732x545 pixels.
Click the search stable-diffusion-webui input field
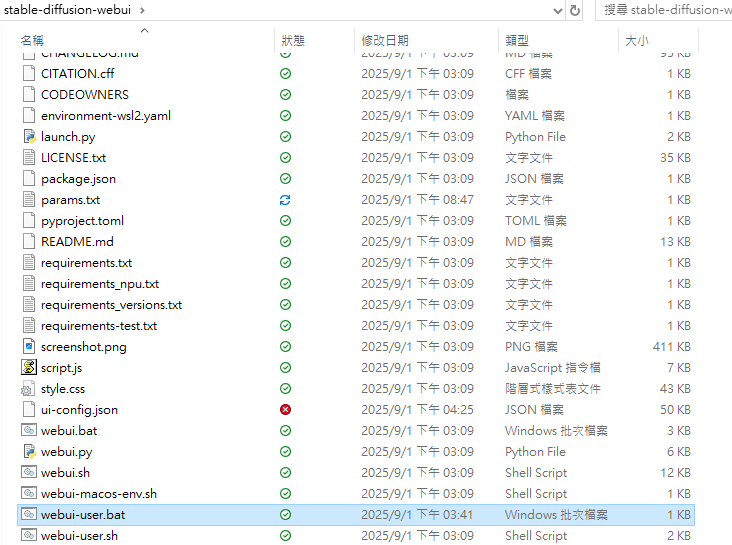pos(665,10)
